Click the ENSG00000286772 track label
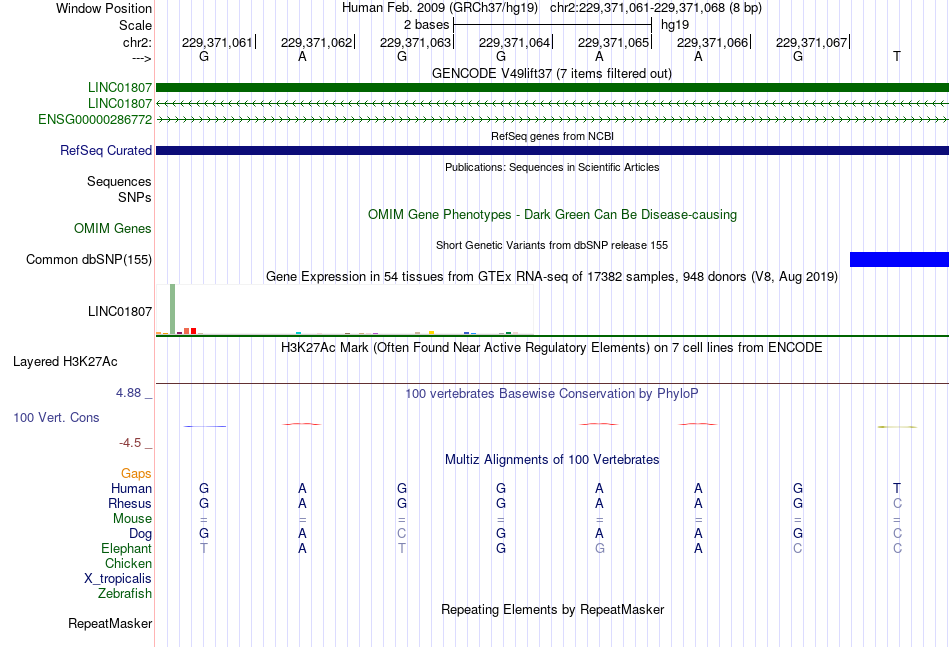950x647 pixels. pyautogui.click(x=95, y=119)
